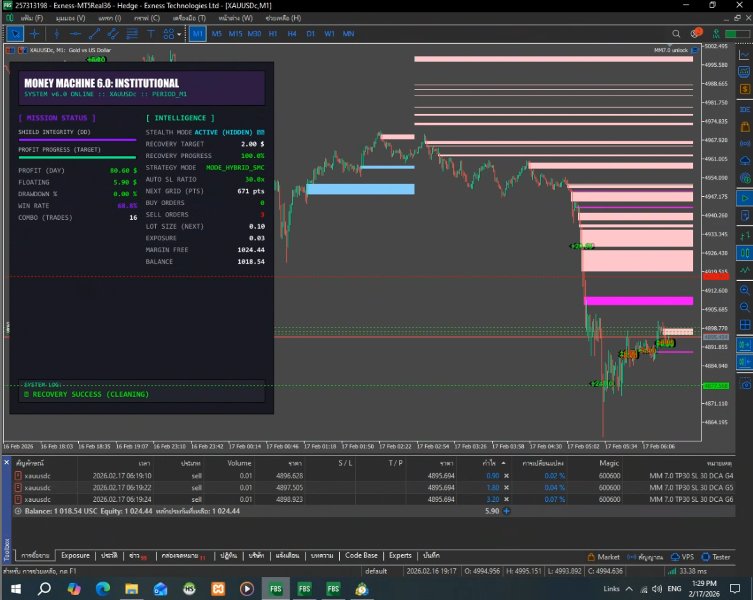Open the insert menu (I)

pyautogui.click(x=109, y=18)
